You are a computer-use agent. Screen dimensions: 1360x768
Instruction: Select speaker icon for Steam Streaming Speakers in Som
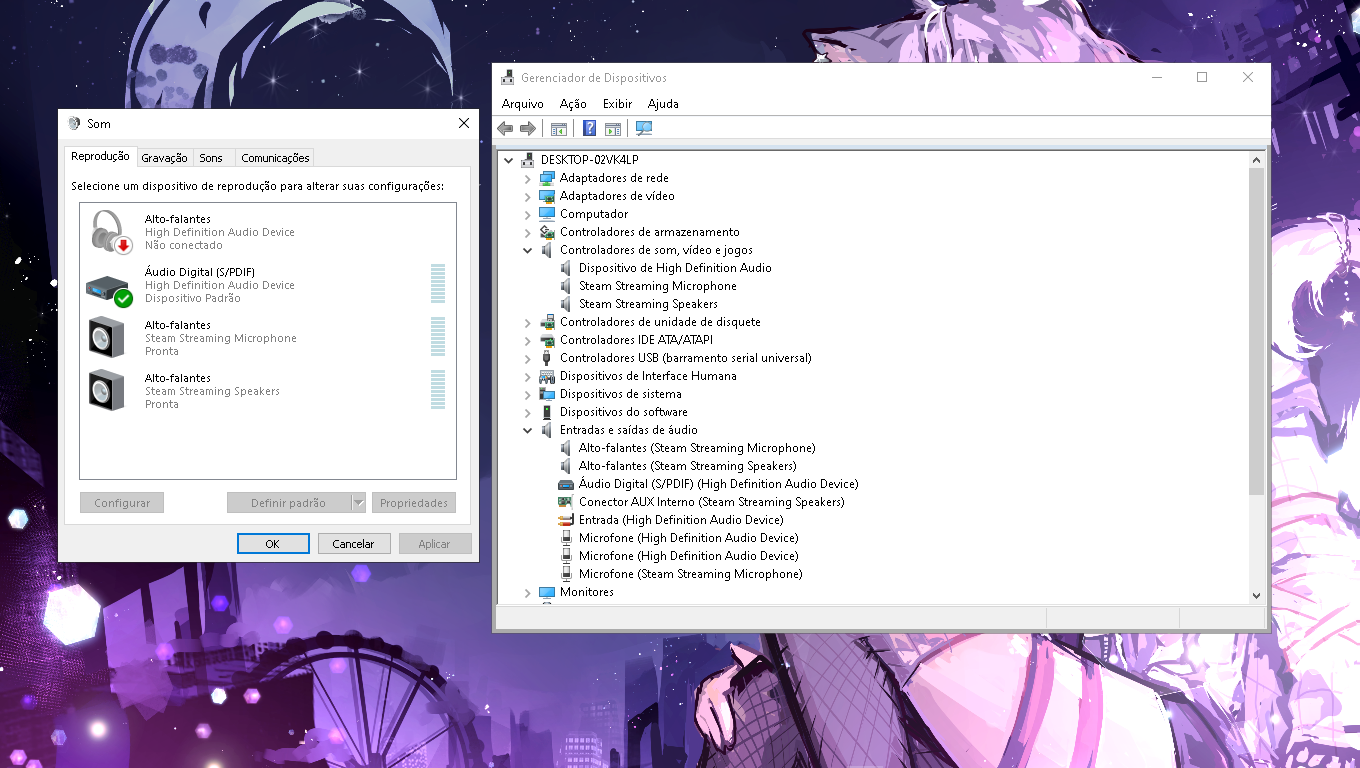[x=106, y=390]
